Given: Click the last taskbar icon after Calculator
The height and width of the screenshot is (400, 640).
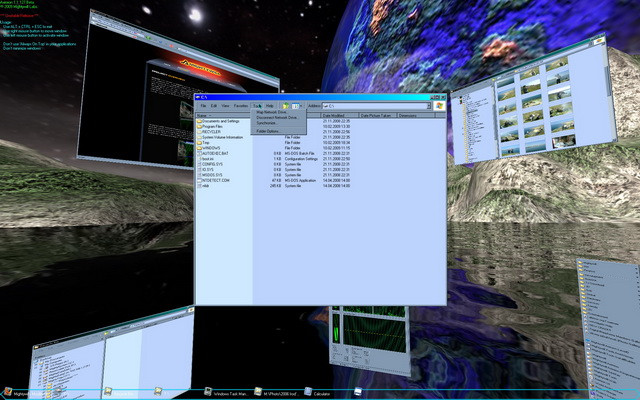Looking at the screenshot, I should click(x=358, y=392).
